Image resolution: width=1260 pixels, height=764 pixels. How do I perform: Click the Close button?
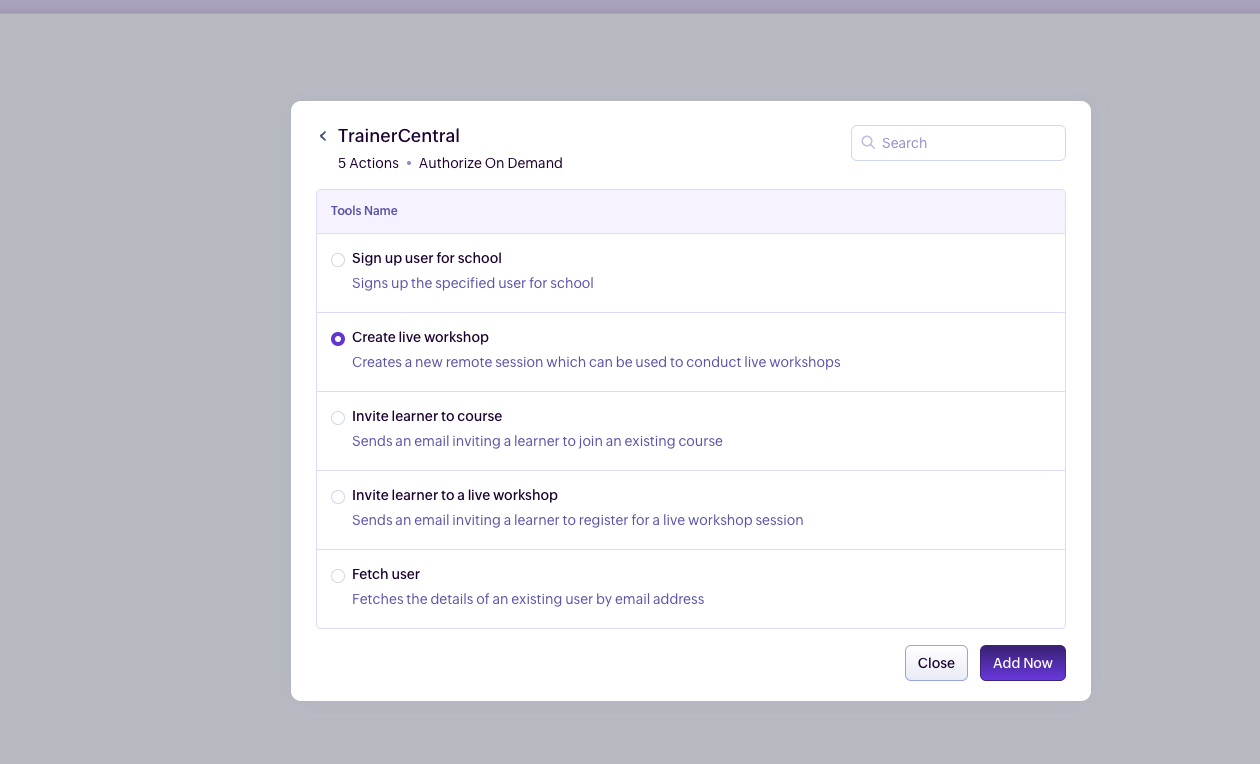point(936,663)
